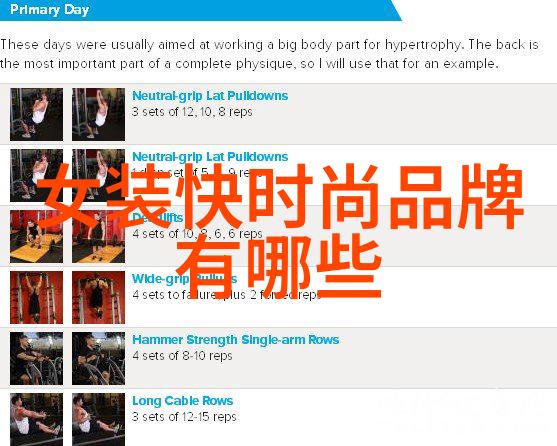This screenshot has height=446, width=557.
Task: View second lat pulldown end-position thumbnail
Action: 98,175
